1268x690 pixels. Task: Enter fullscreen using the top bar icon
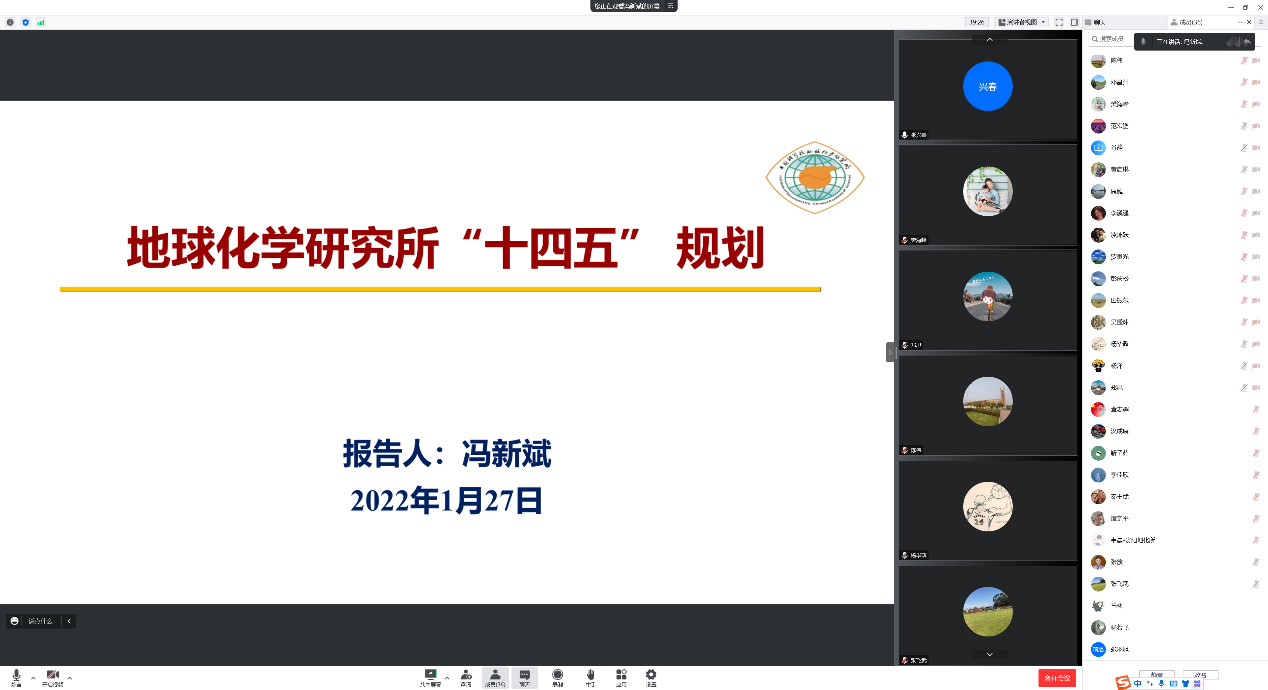click(1059, 21)
